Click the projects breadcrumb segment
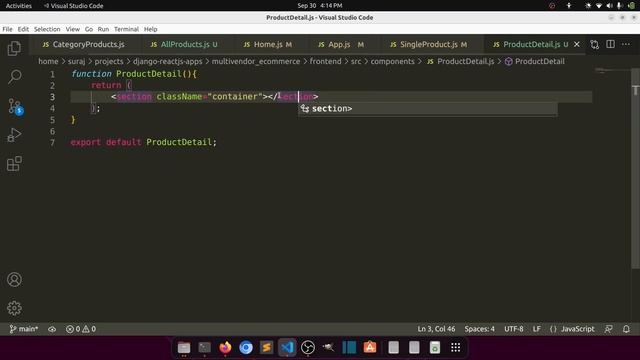The width and height of the screenshot is (640, 360). pos(109,61)
